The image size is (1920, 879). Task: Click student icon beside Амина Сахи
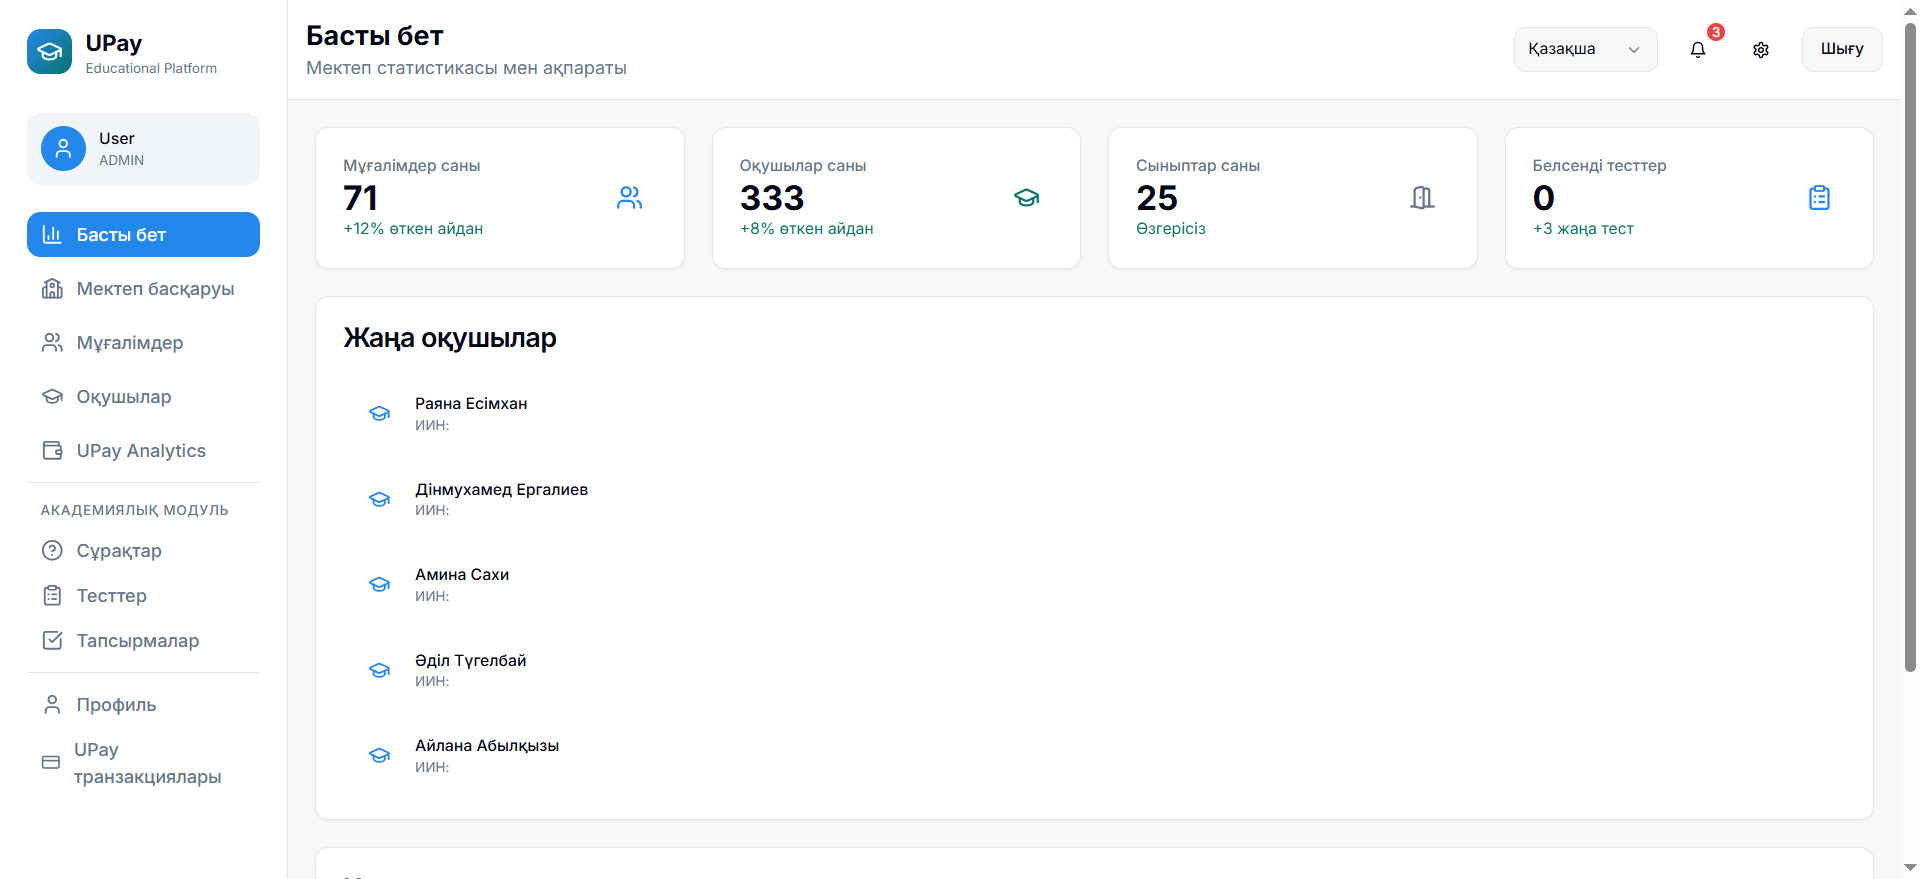click(380, 584)
